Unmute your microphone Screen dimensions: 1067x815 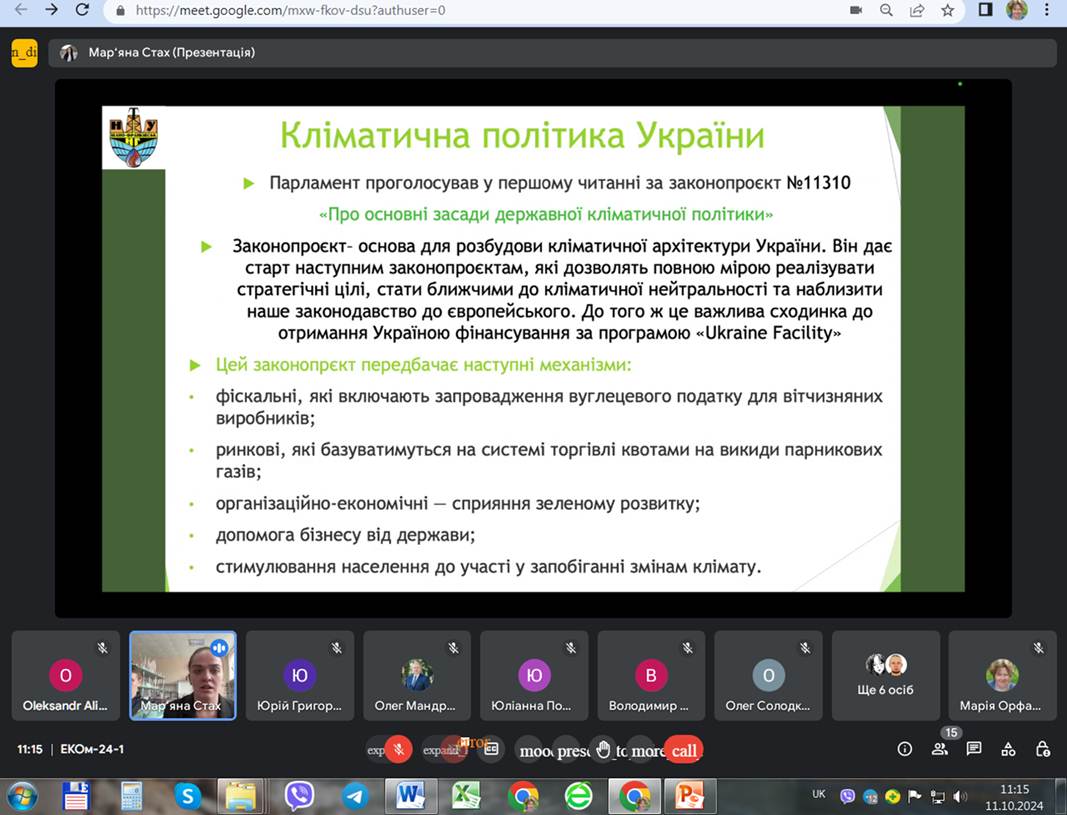(398, 748)
